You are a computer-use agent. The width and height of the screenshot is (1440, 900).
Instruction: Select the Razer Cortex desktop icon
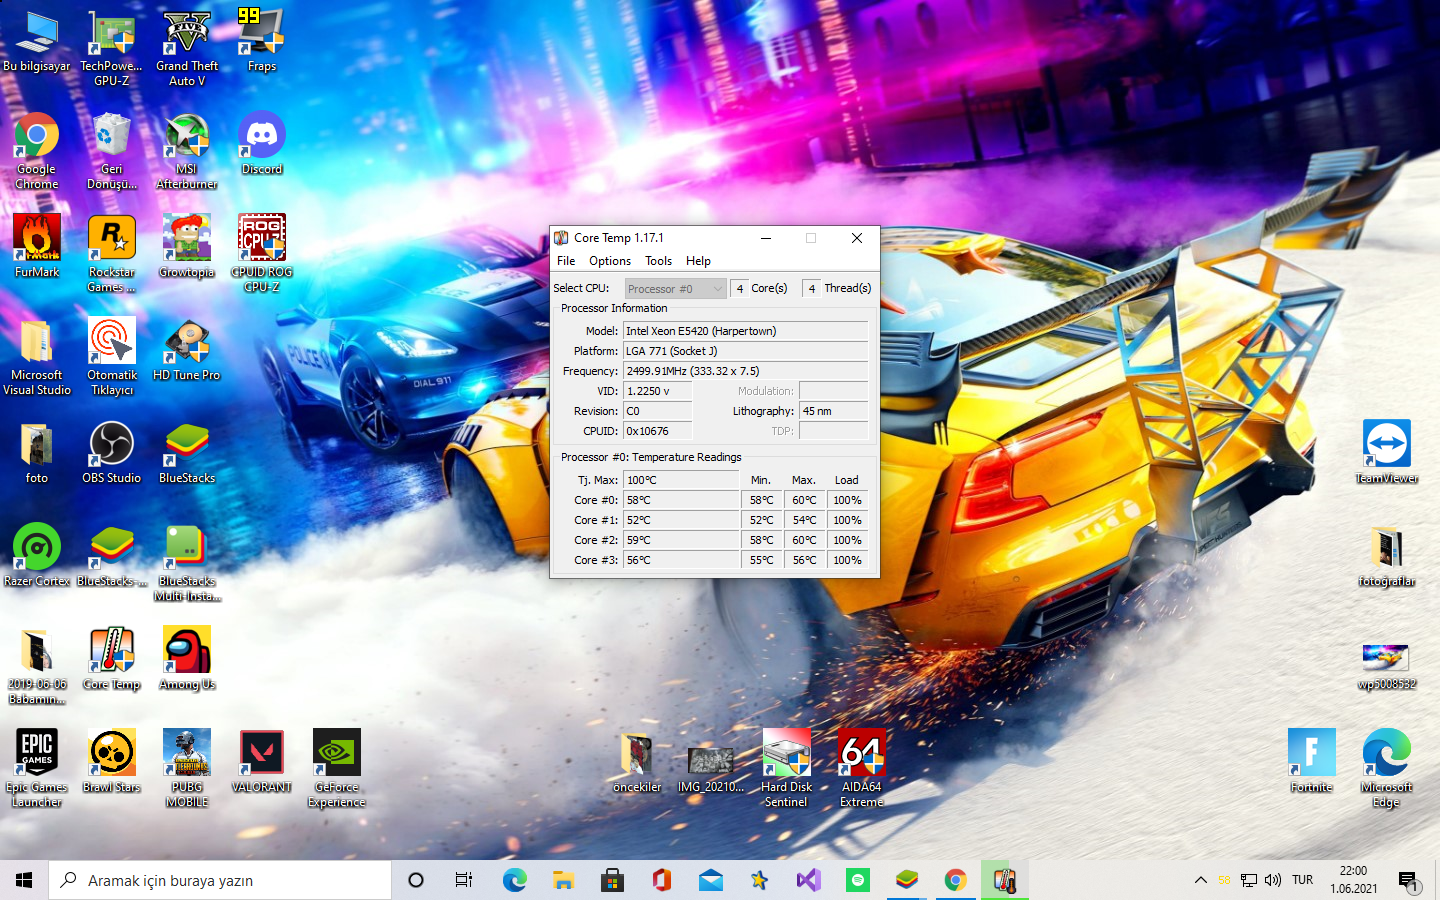tap(37, 556)
